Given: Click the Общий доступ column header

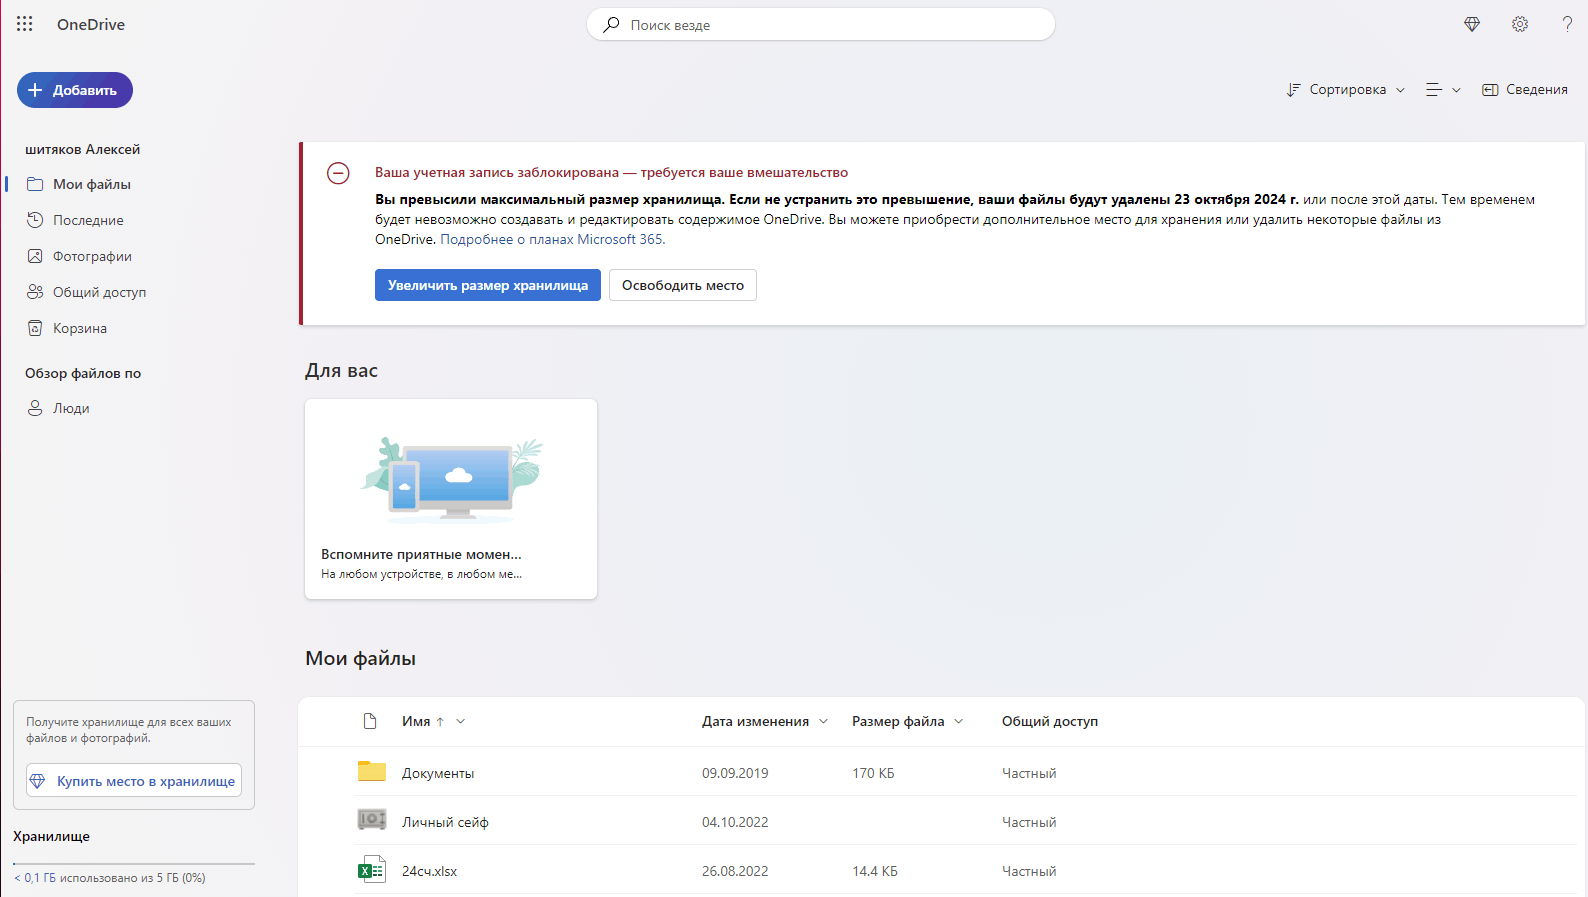Looking at the screenshot, I should 1050,721.
